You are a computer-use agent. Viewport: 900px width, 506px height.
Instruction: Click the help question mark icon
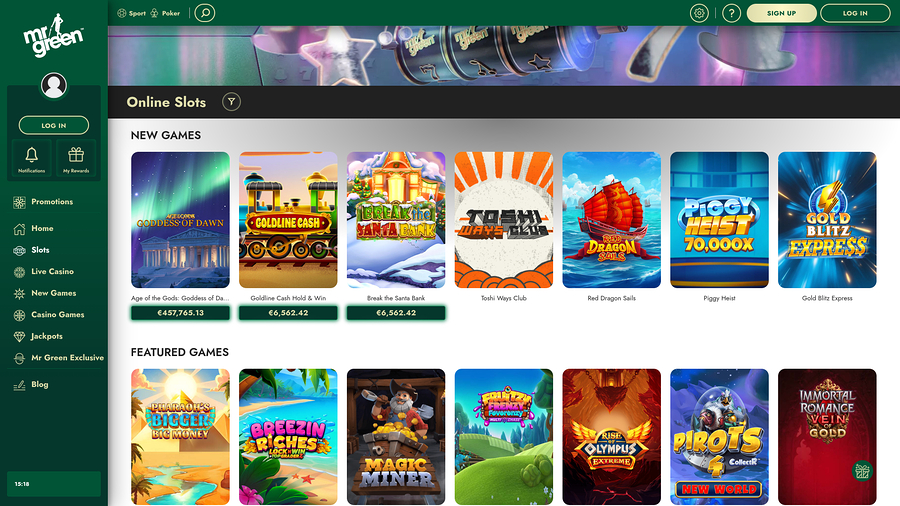click(731, 13)
